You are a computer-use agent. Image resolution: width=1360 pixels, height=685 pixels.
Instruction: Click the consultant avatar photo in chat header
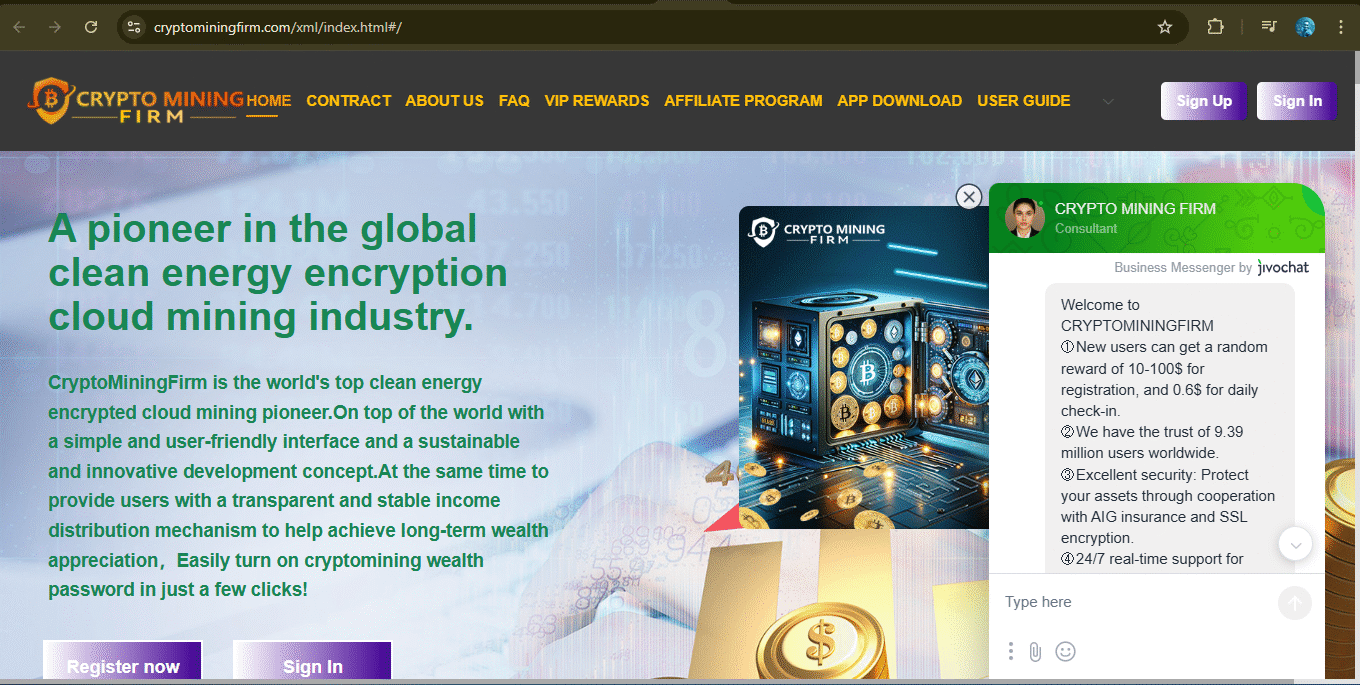point(1024,217)
